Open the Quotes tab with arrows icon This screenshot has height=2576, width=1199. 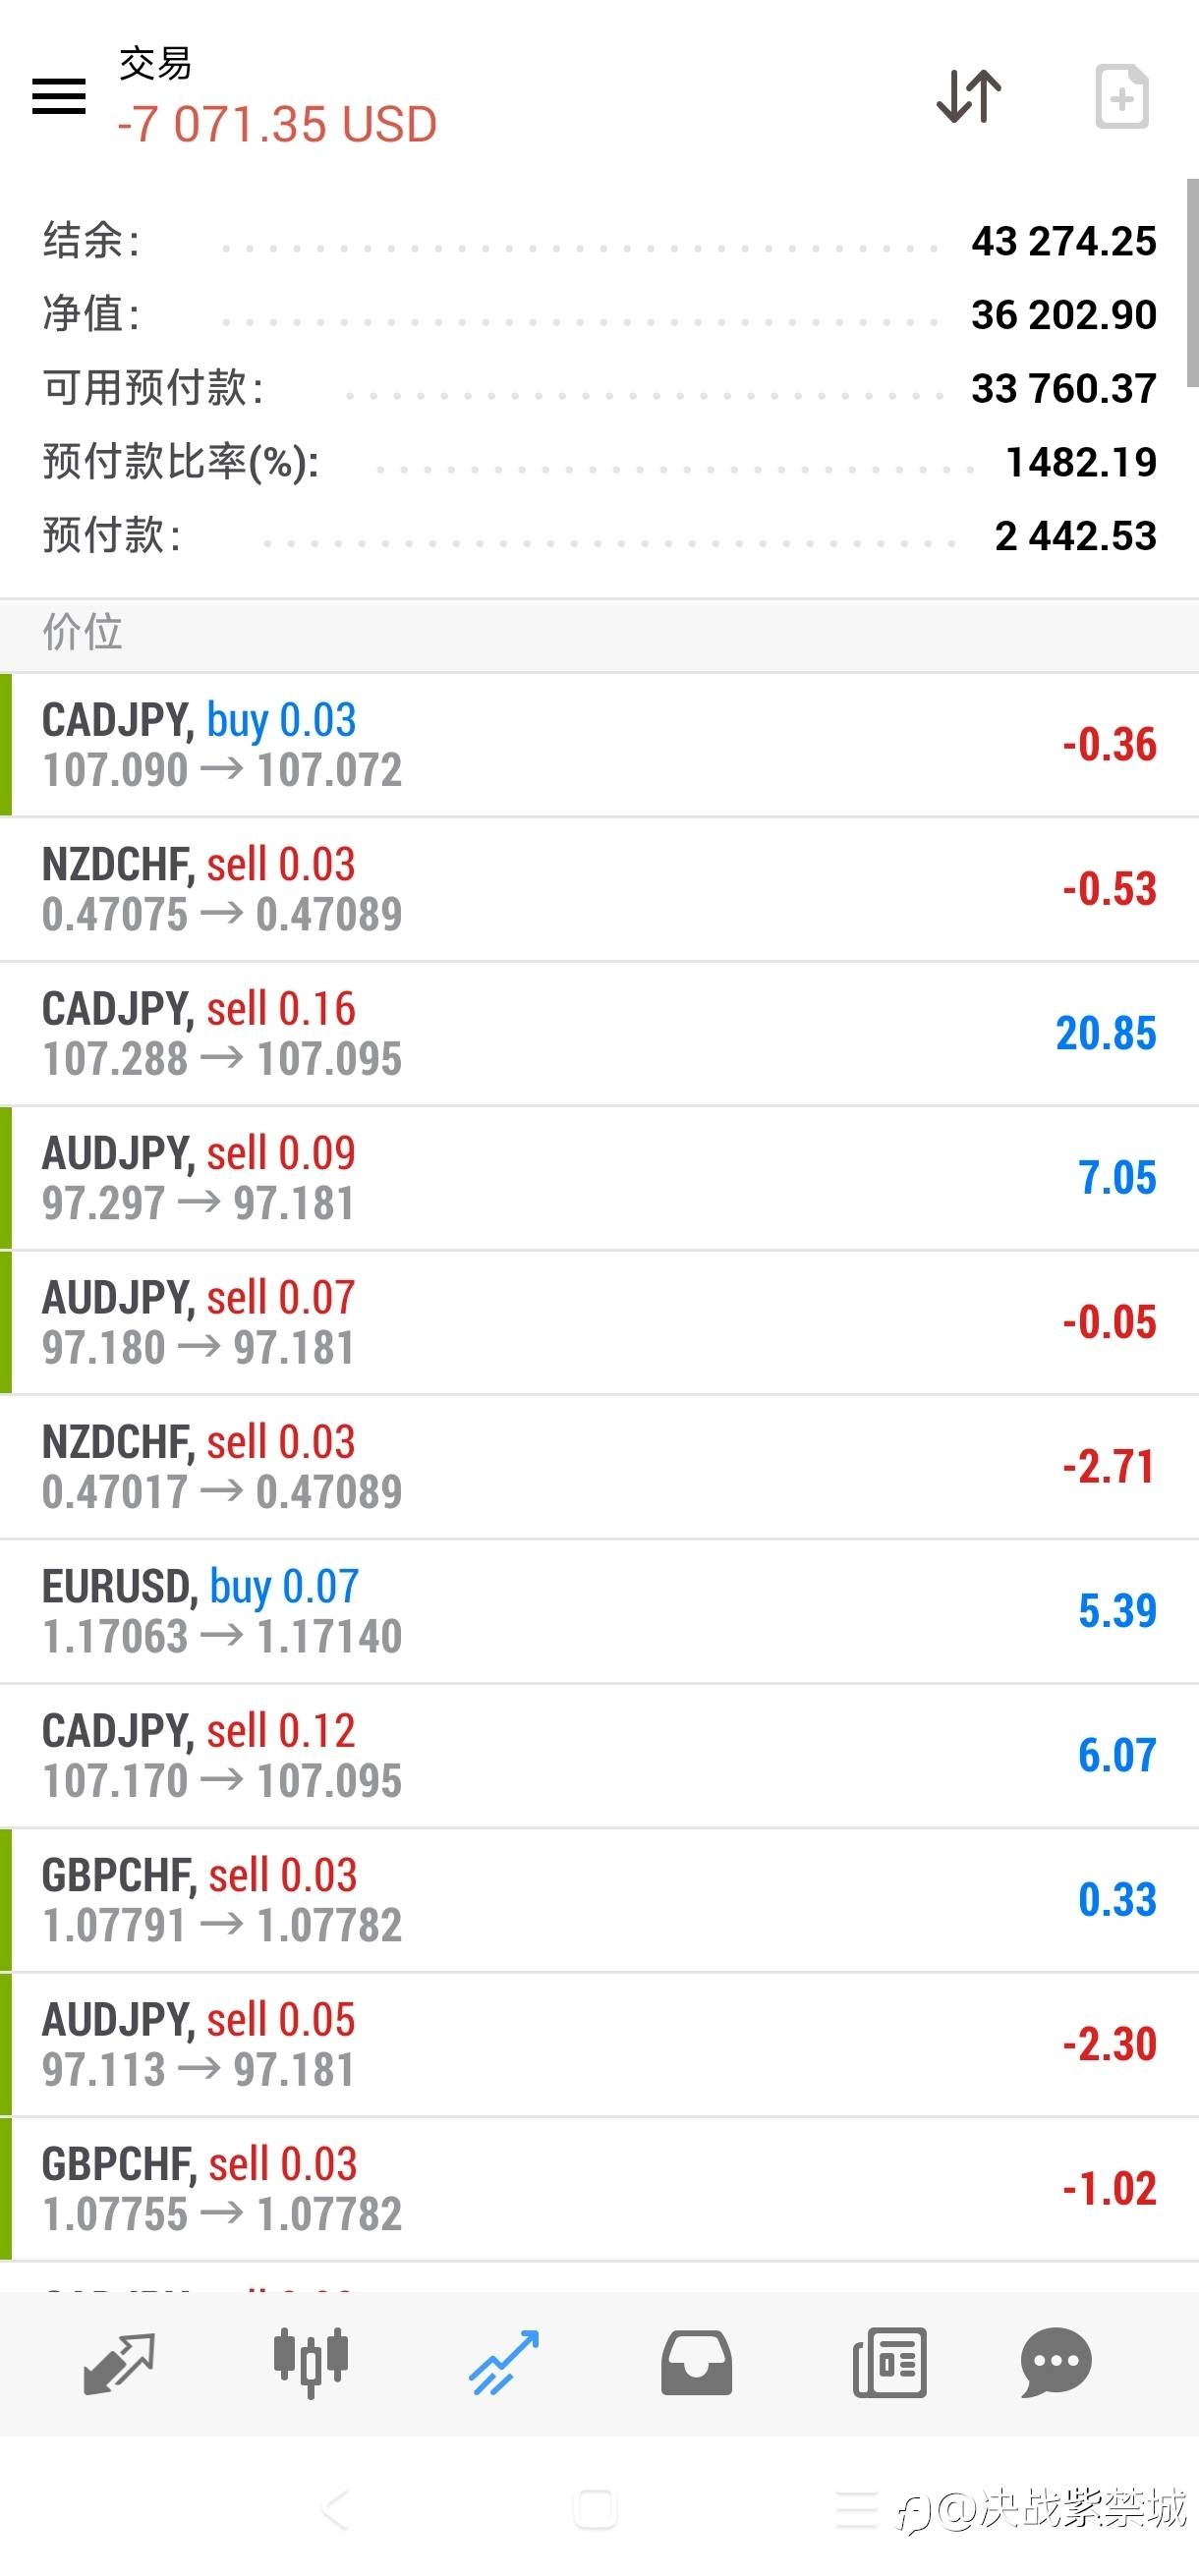pos(119,2364)
